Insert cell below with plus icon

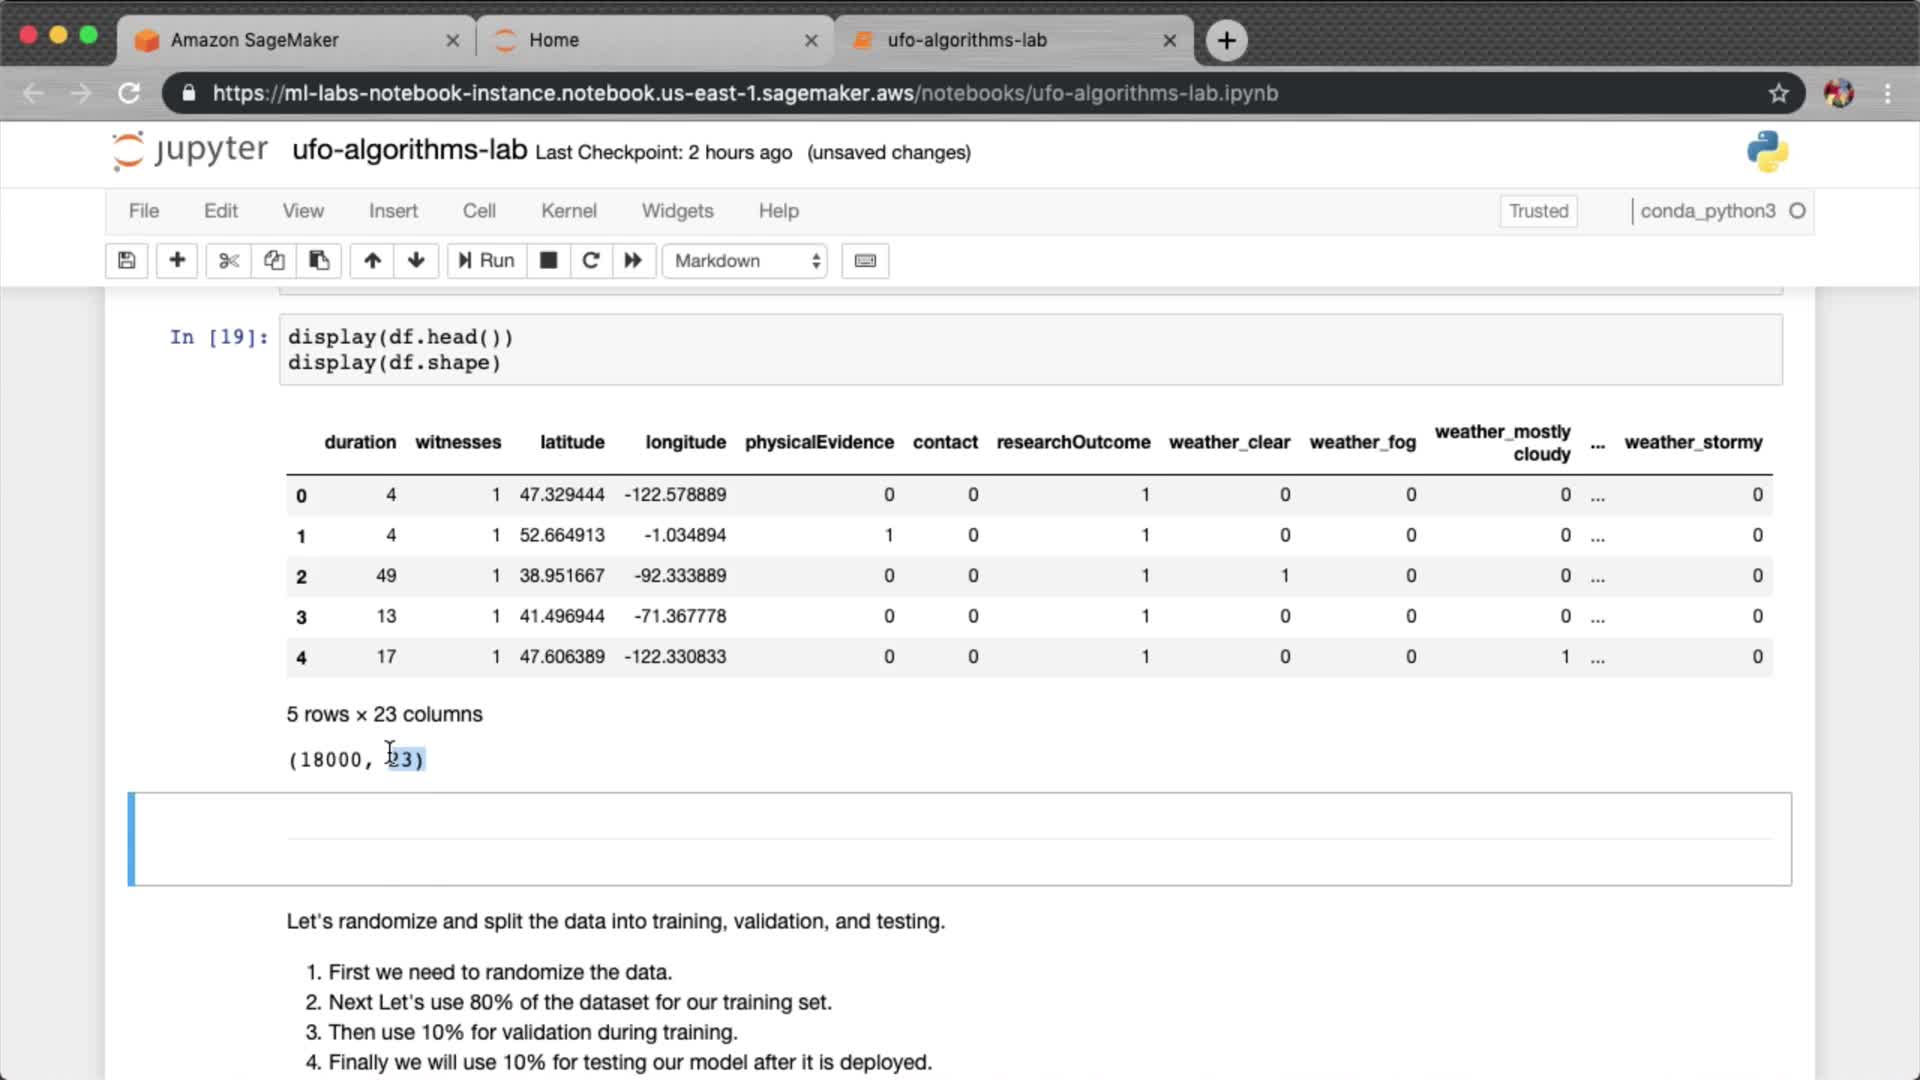177,261
